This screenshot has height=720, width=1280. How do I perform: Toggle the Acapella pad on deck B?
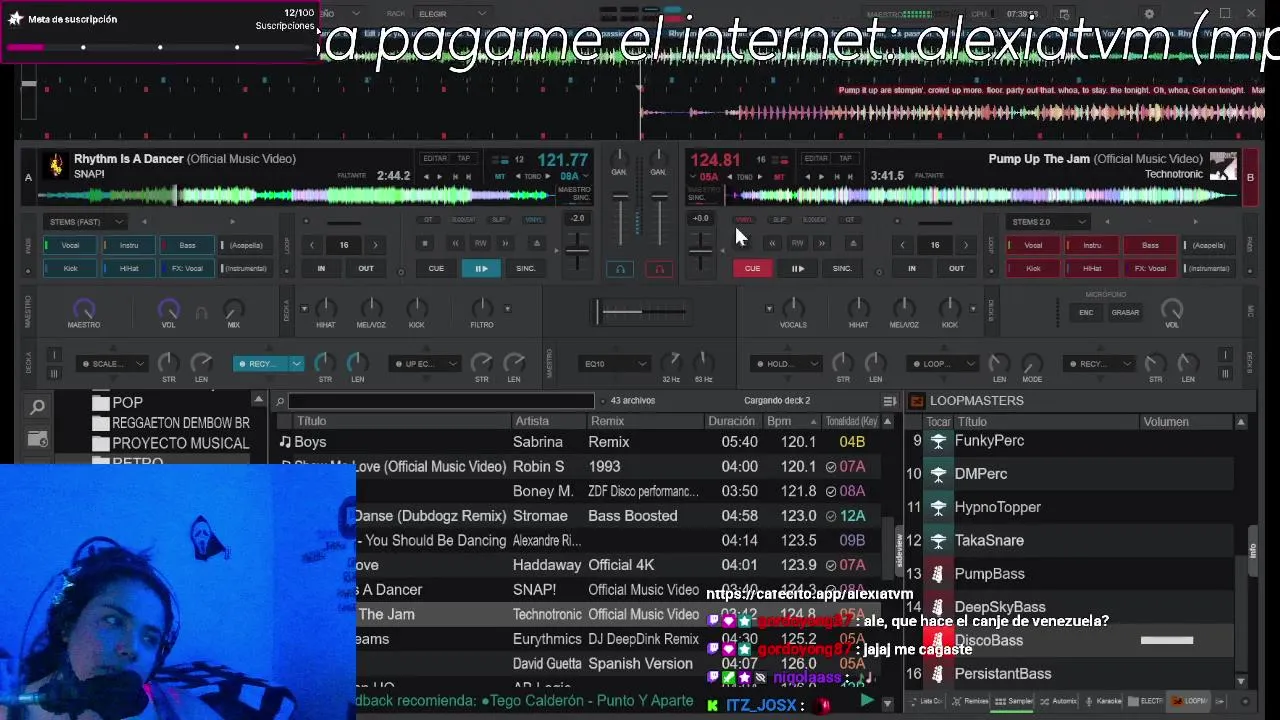pyautogui.click(x=1209, y=245)
